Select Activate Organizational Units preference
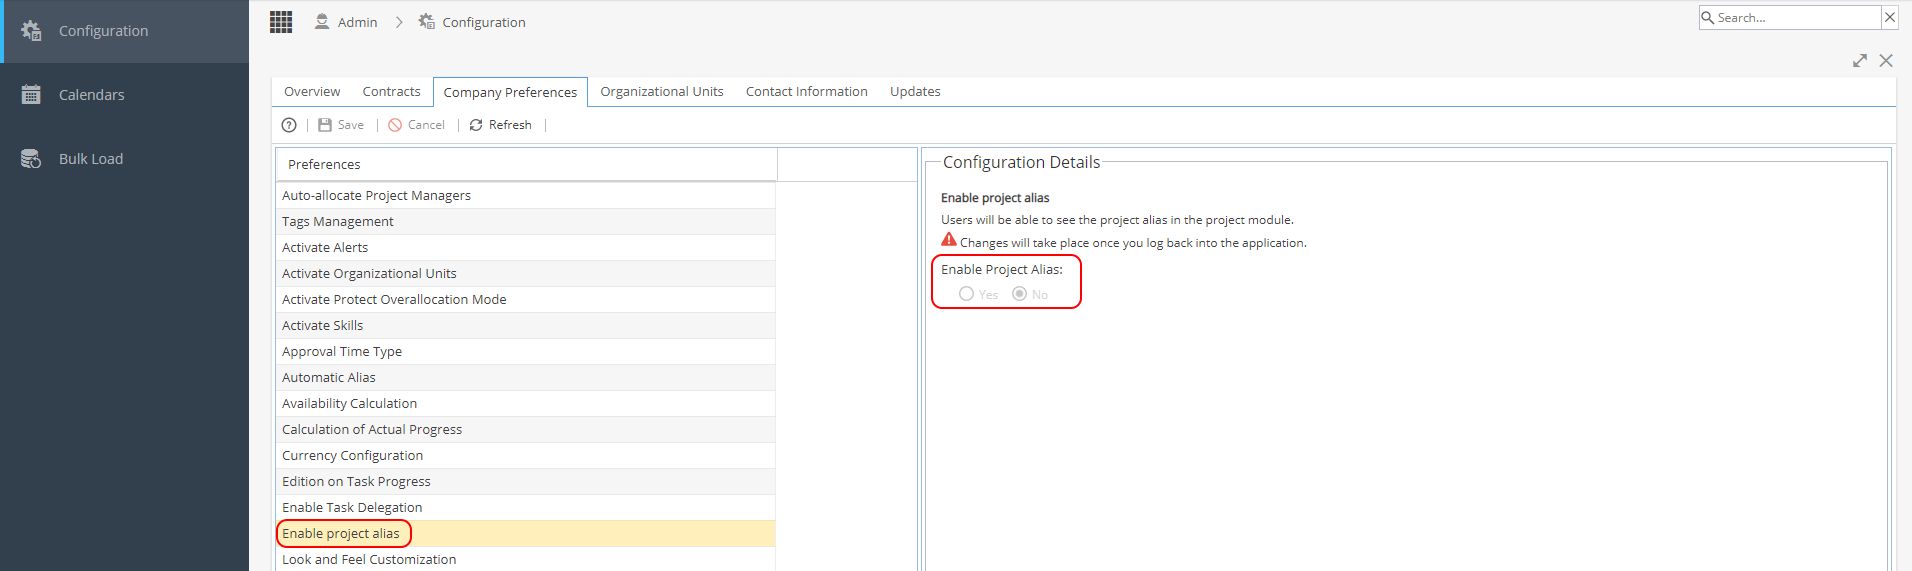Screen dimensions: 1912x571 [x=526, y=274]
